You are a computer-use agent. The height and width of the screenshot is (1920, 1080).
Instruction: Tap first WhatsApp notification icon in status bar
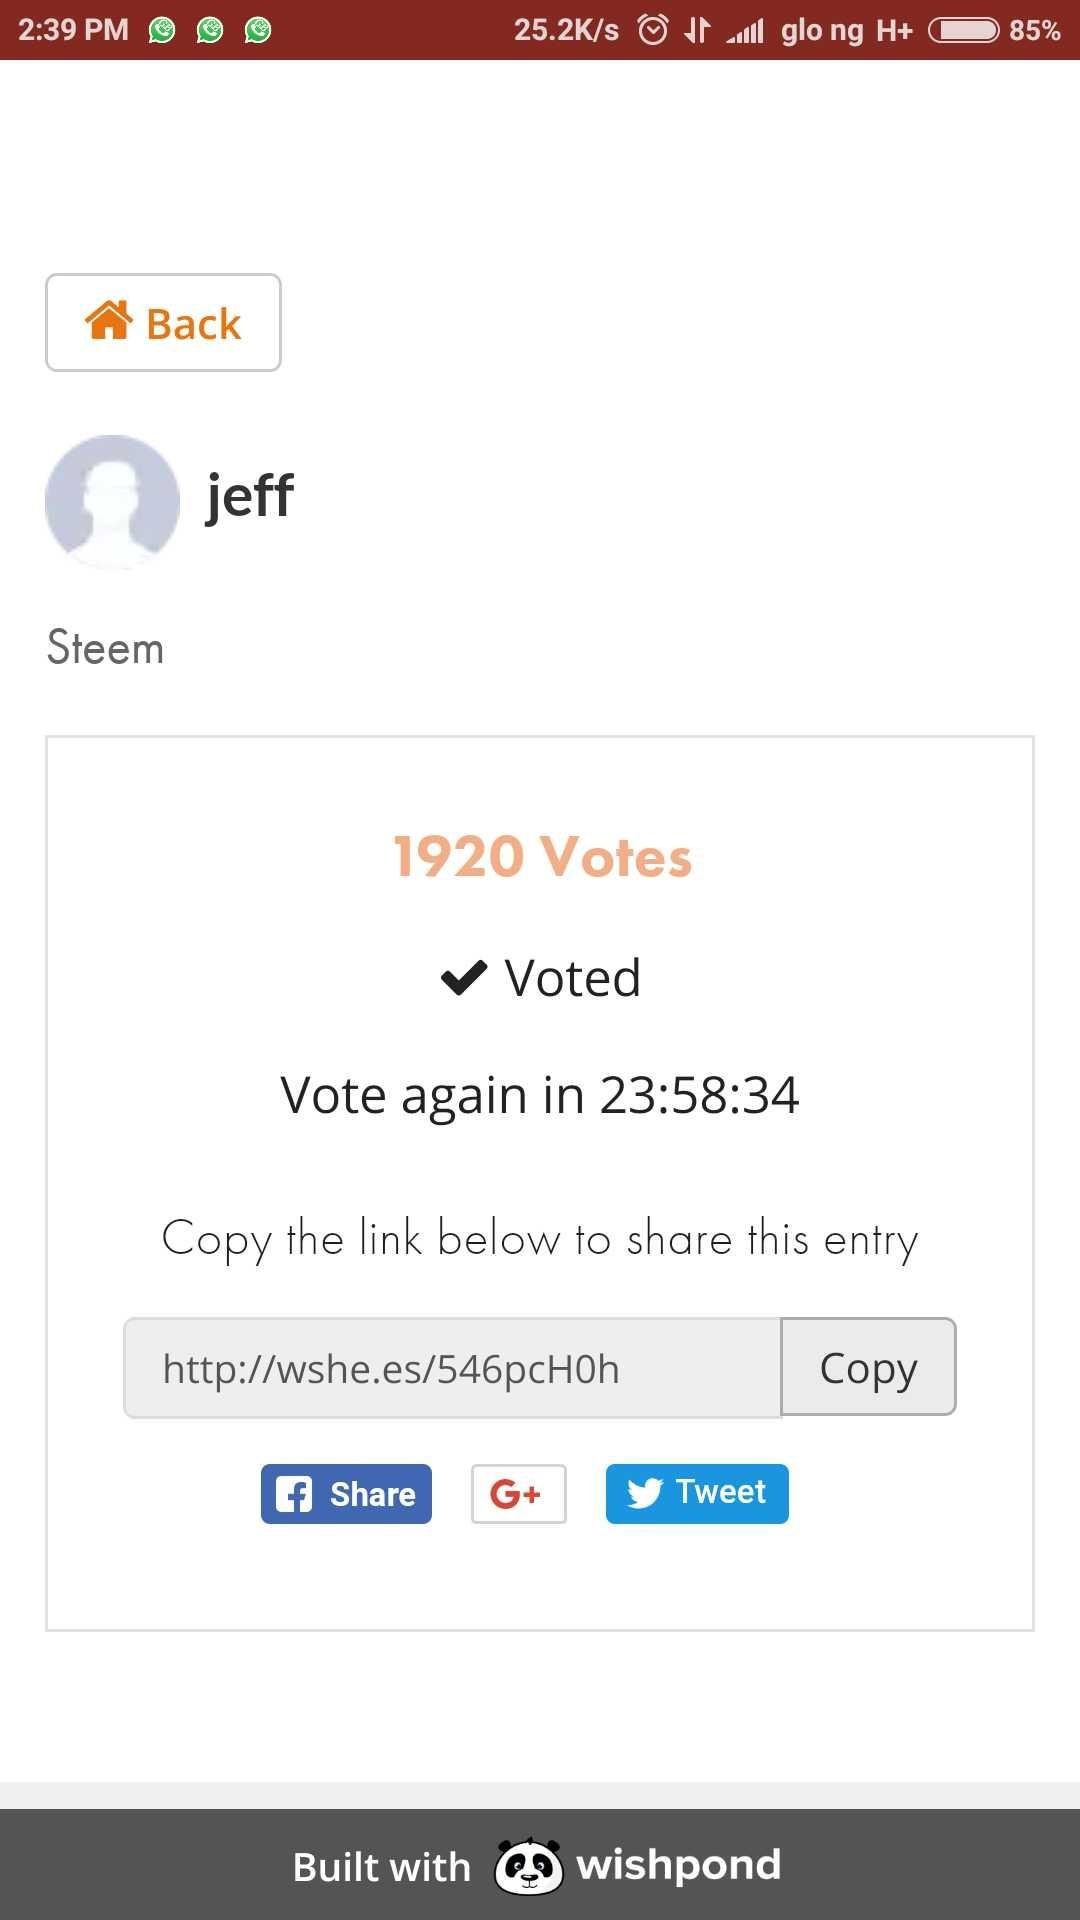pos(162,30)
